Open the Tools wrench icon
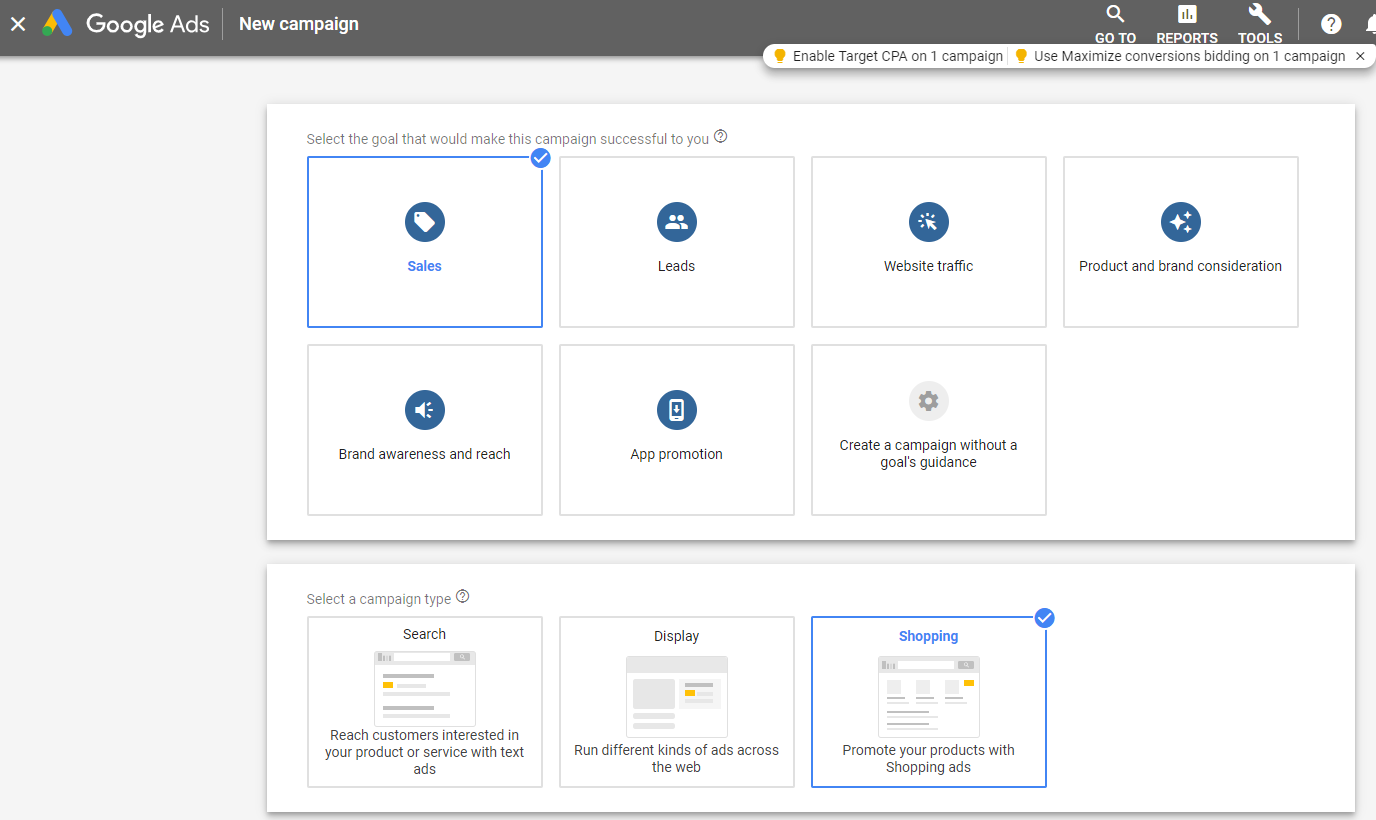 pyautogui.click(x=1259, y=15)
